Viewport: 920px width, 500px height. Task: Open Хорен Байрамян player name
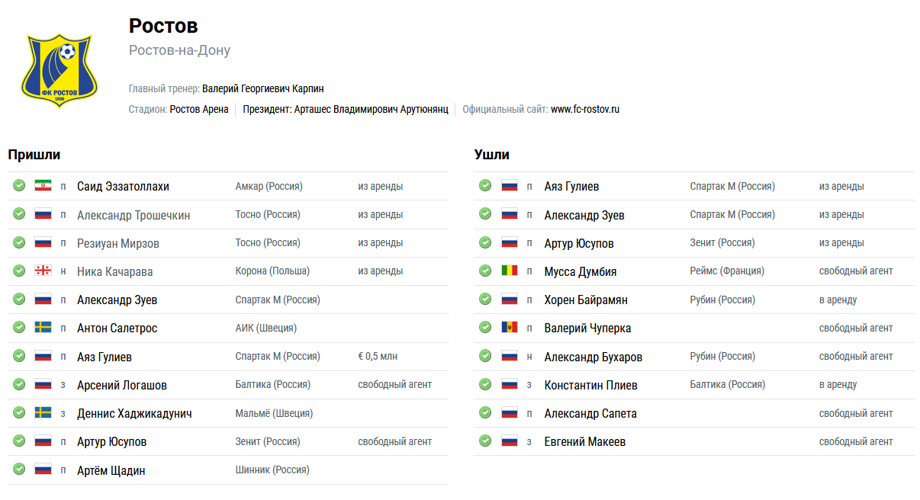(x=586, y=300)
